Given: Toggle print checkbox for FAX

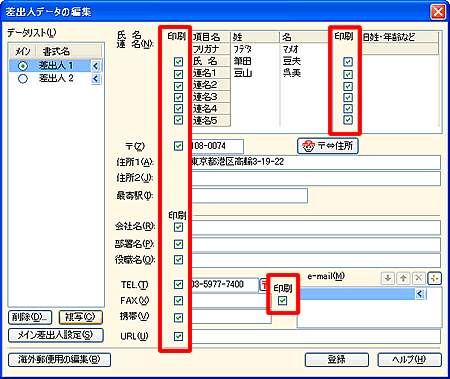Looking at the screenshot, I should 178,301.
